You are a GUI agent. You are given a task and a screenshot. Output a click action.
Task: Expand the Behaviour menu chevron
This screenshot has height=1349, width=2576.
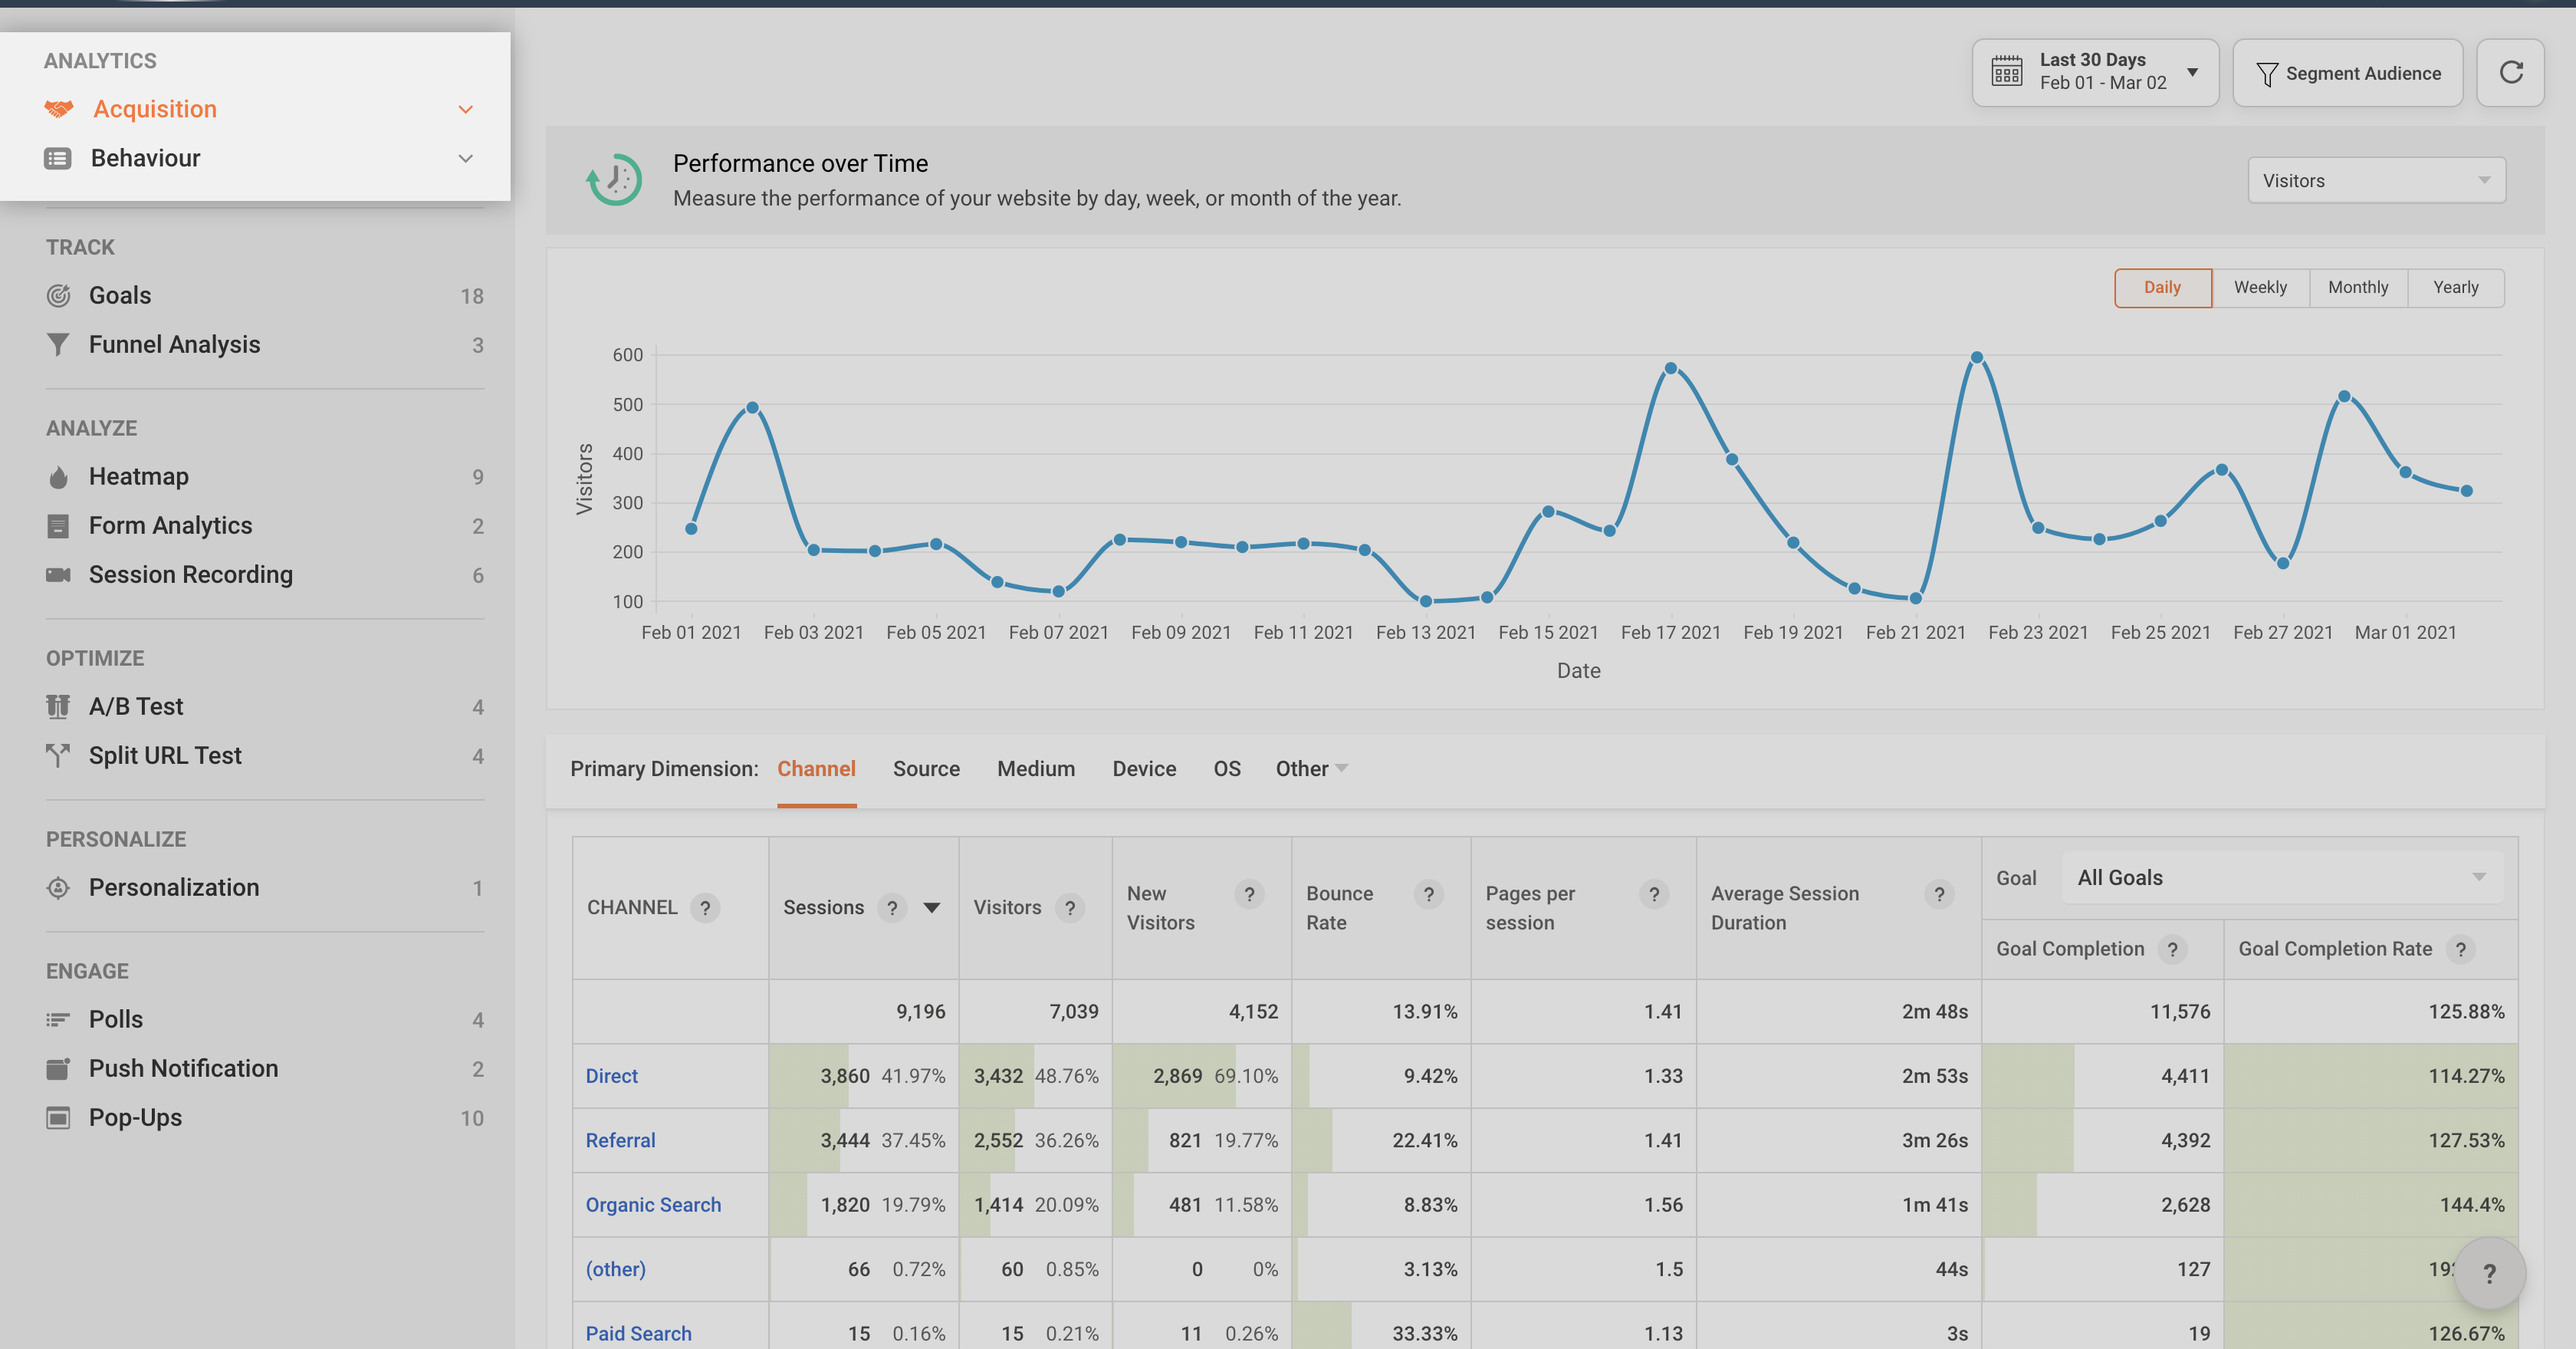click(x=465, y=159)
